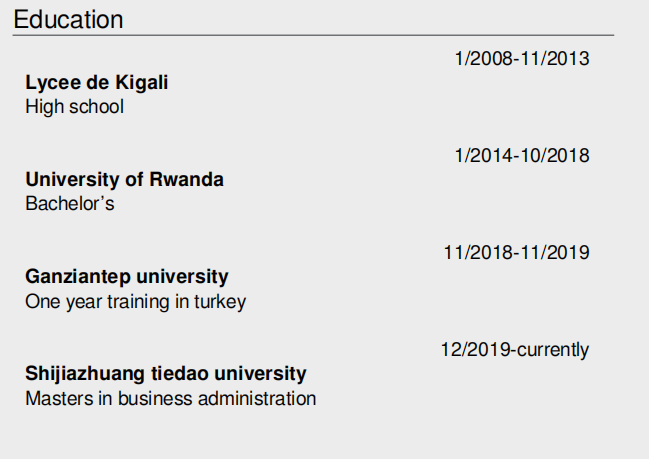649x459 pixels.
Task: Click the word "Shijiazhuang"
Action: 83,374
